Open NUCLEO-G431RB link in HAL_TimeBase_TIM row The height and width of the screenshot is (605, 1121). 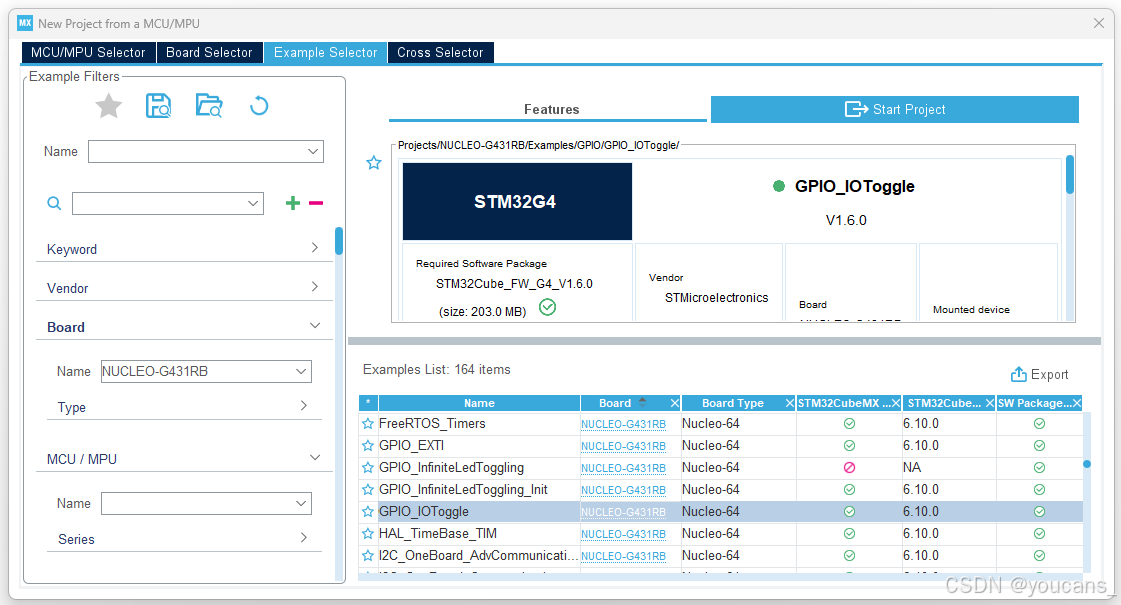[x=623, y=534]
